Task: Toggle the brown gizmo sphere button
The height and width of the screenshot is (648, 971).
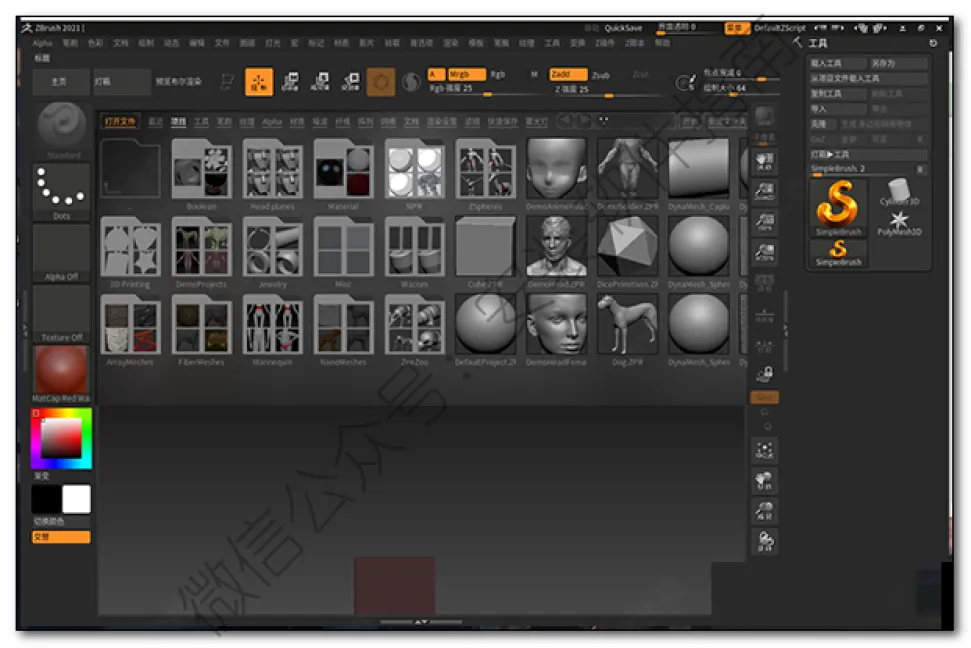Action: tap(381, 82)
